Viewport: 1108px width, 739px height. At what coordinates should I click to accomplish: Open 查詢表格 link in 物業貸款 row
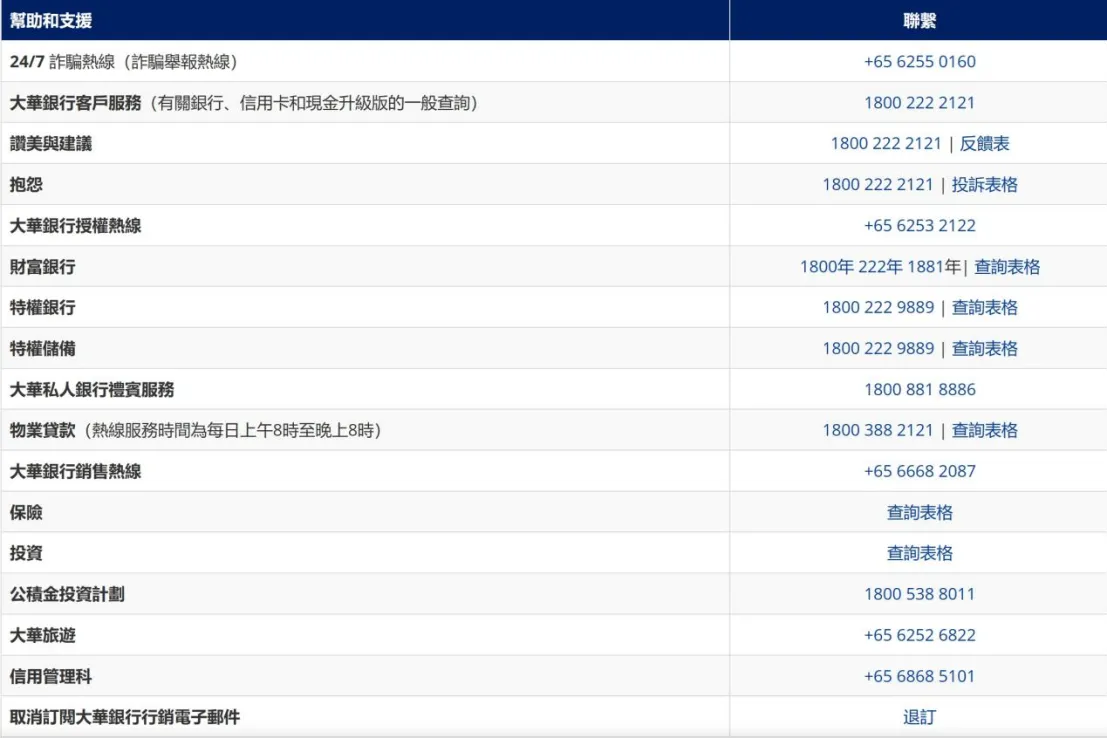point(984,430)
